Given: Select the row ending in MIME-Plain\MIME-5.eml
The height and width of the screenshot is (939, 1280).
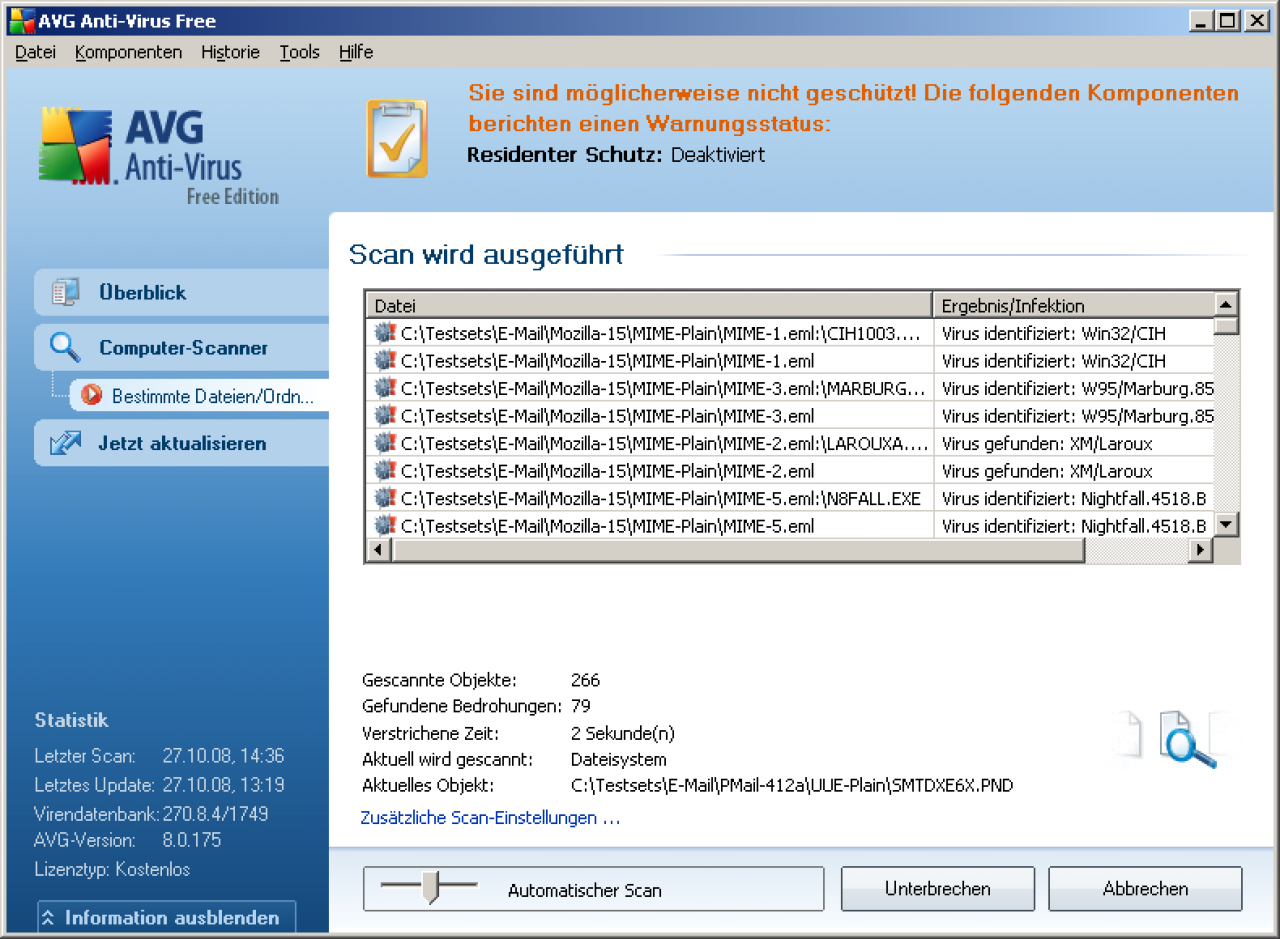Looking at the screenshot, I should [790, 525].
